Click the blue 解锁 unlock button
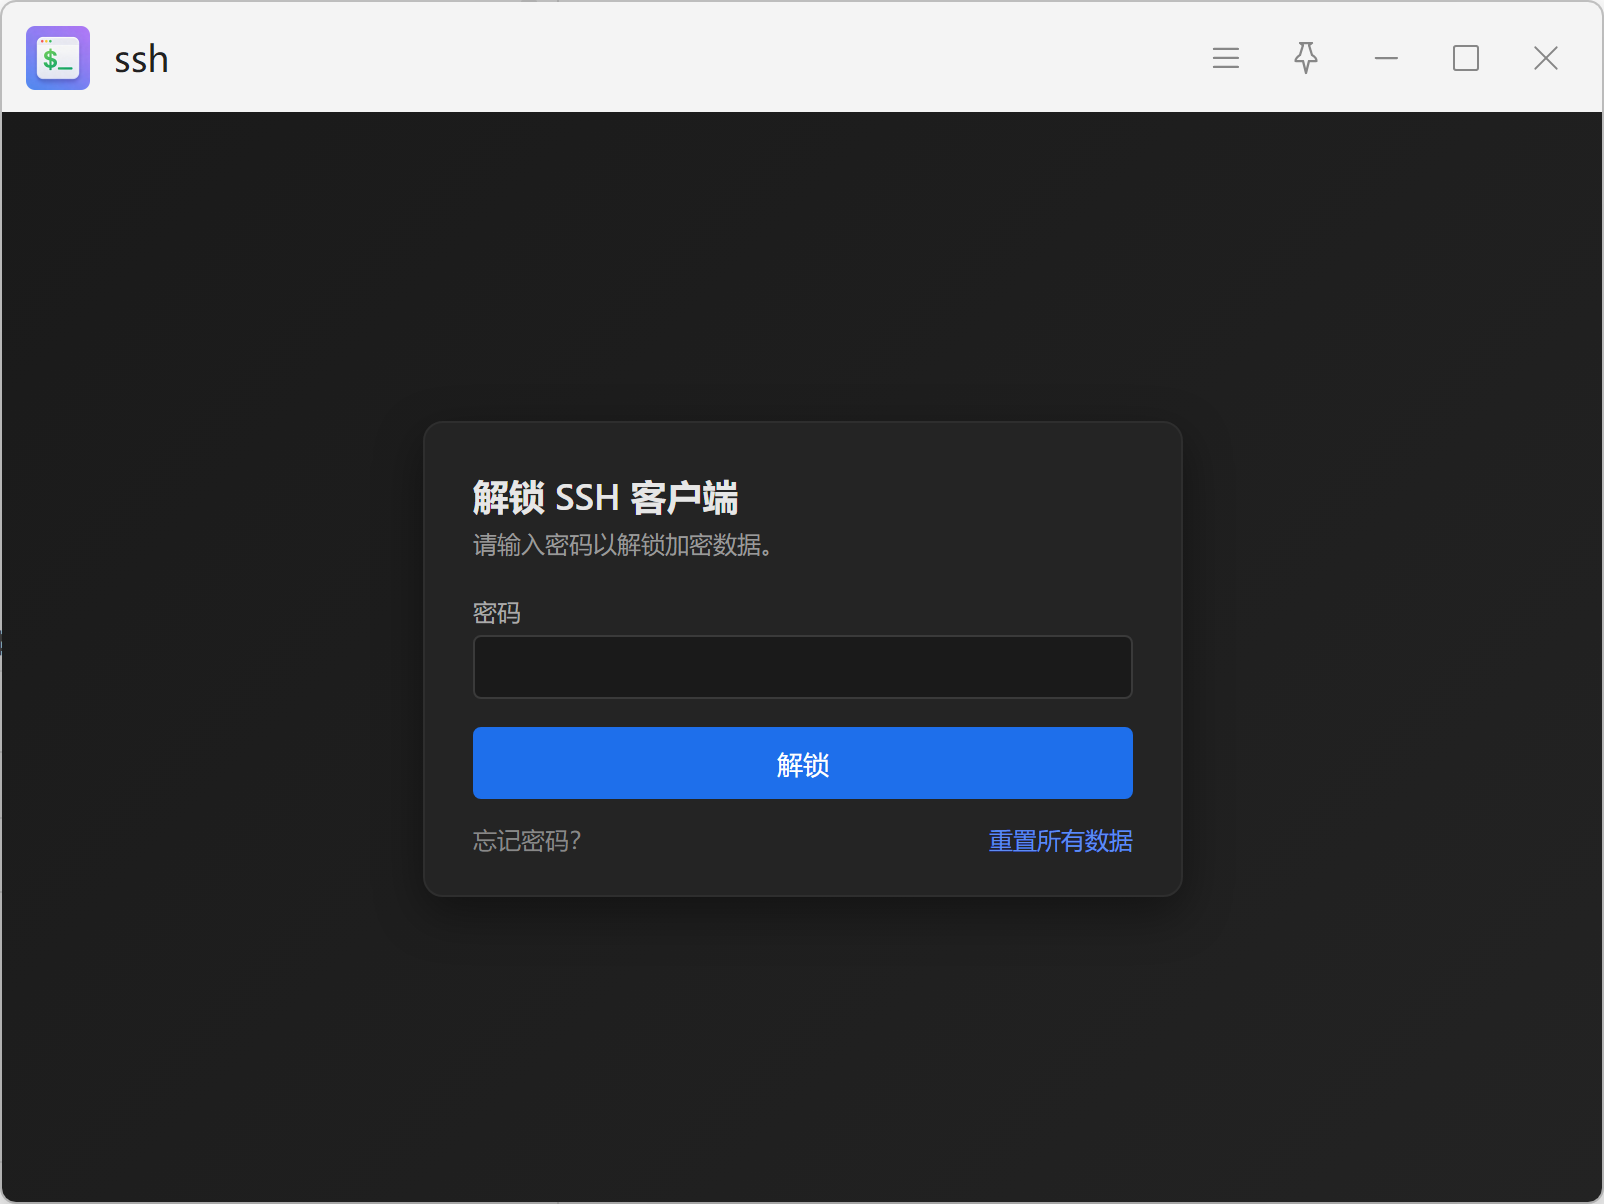Screen dimensions: 1604x1204 click(x=802, y=763)
